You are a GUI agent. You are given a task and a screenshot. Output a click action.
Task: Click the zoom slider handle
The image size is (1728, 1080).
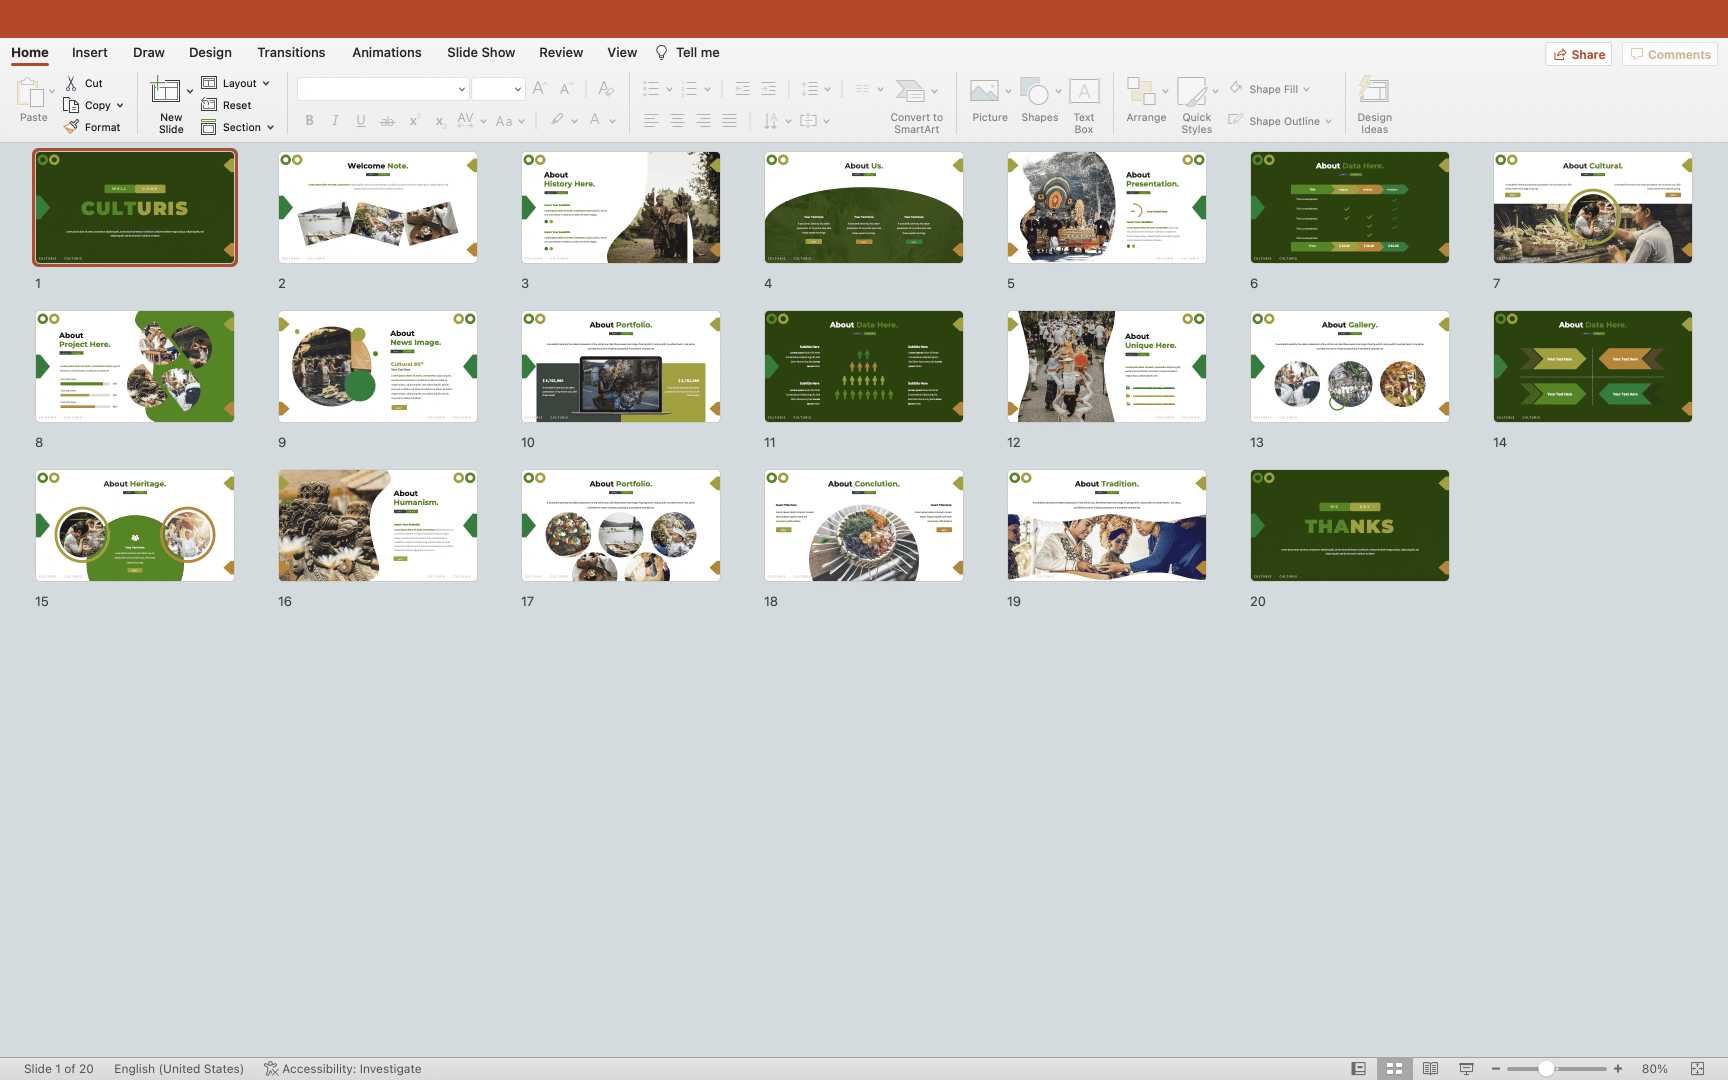1546,1068
